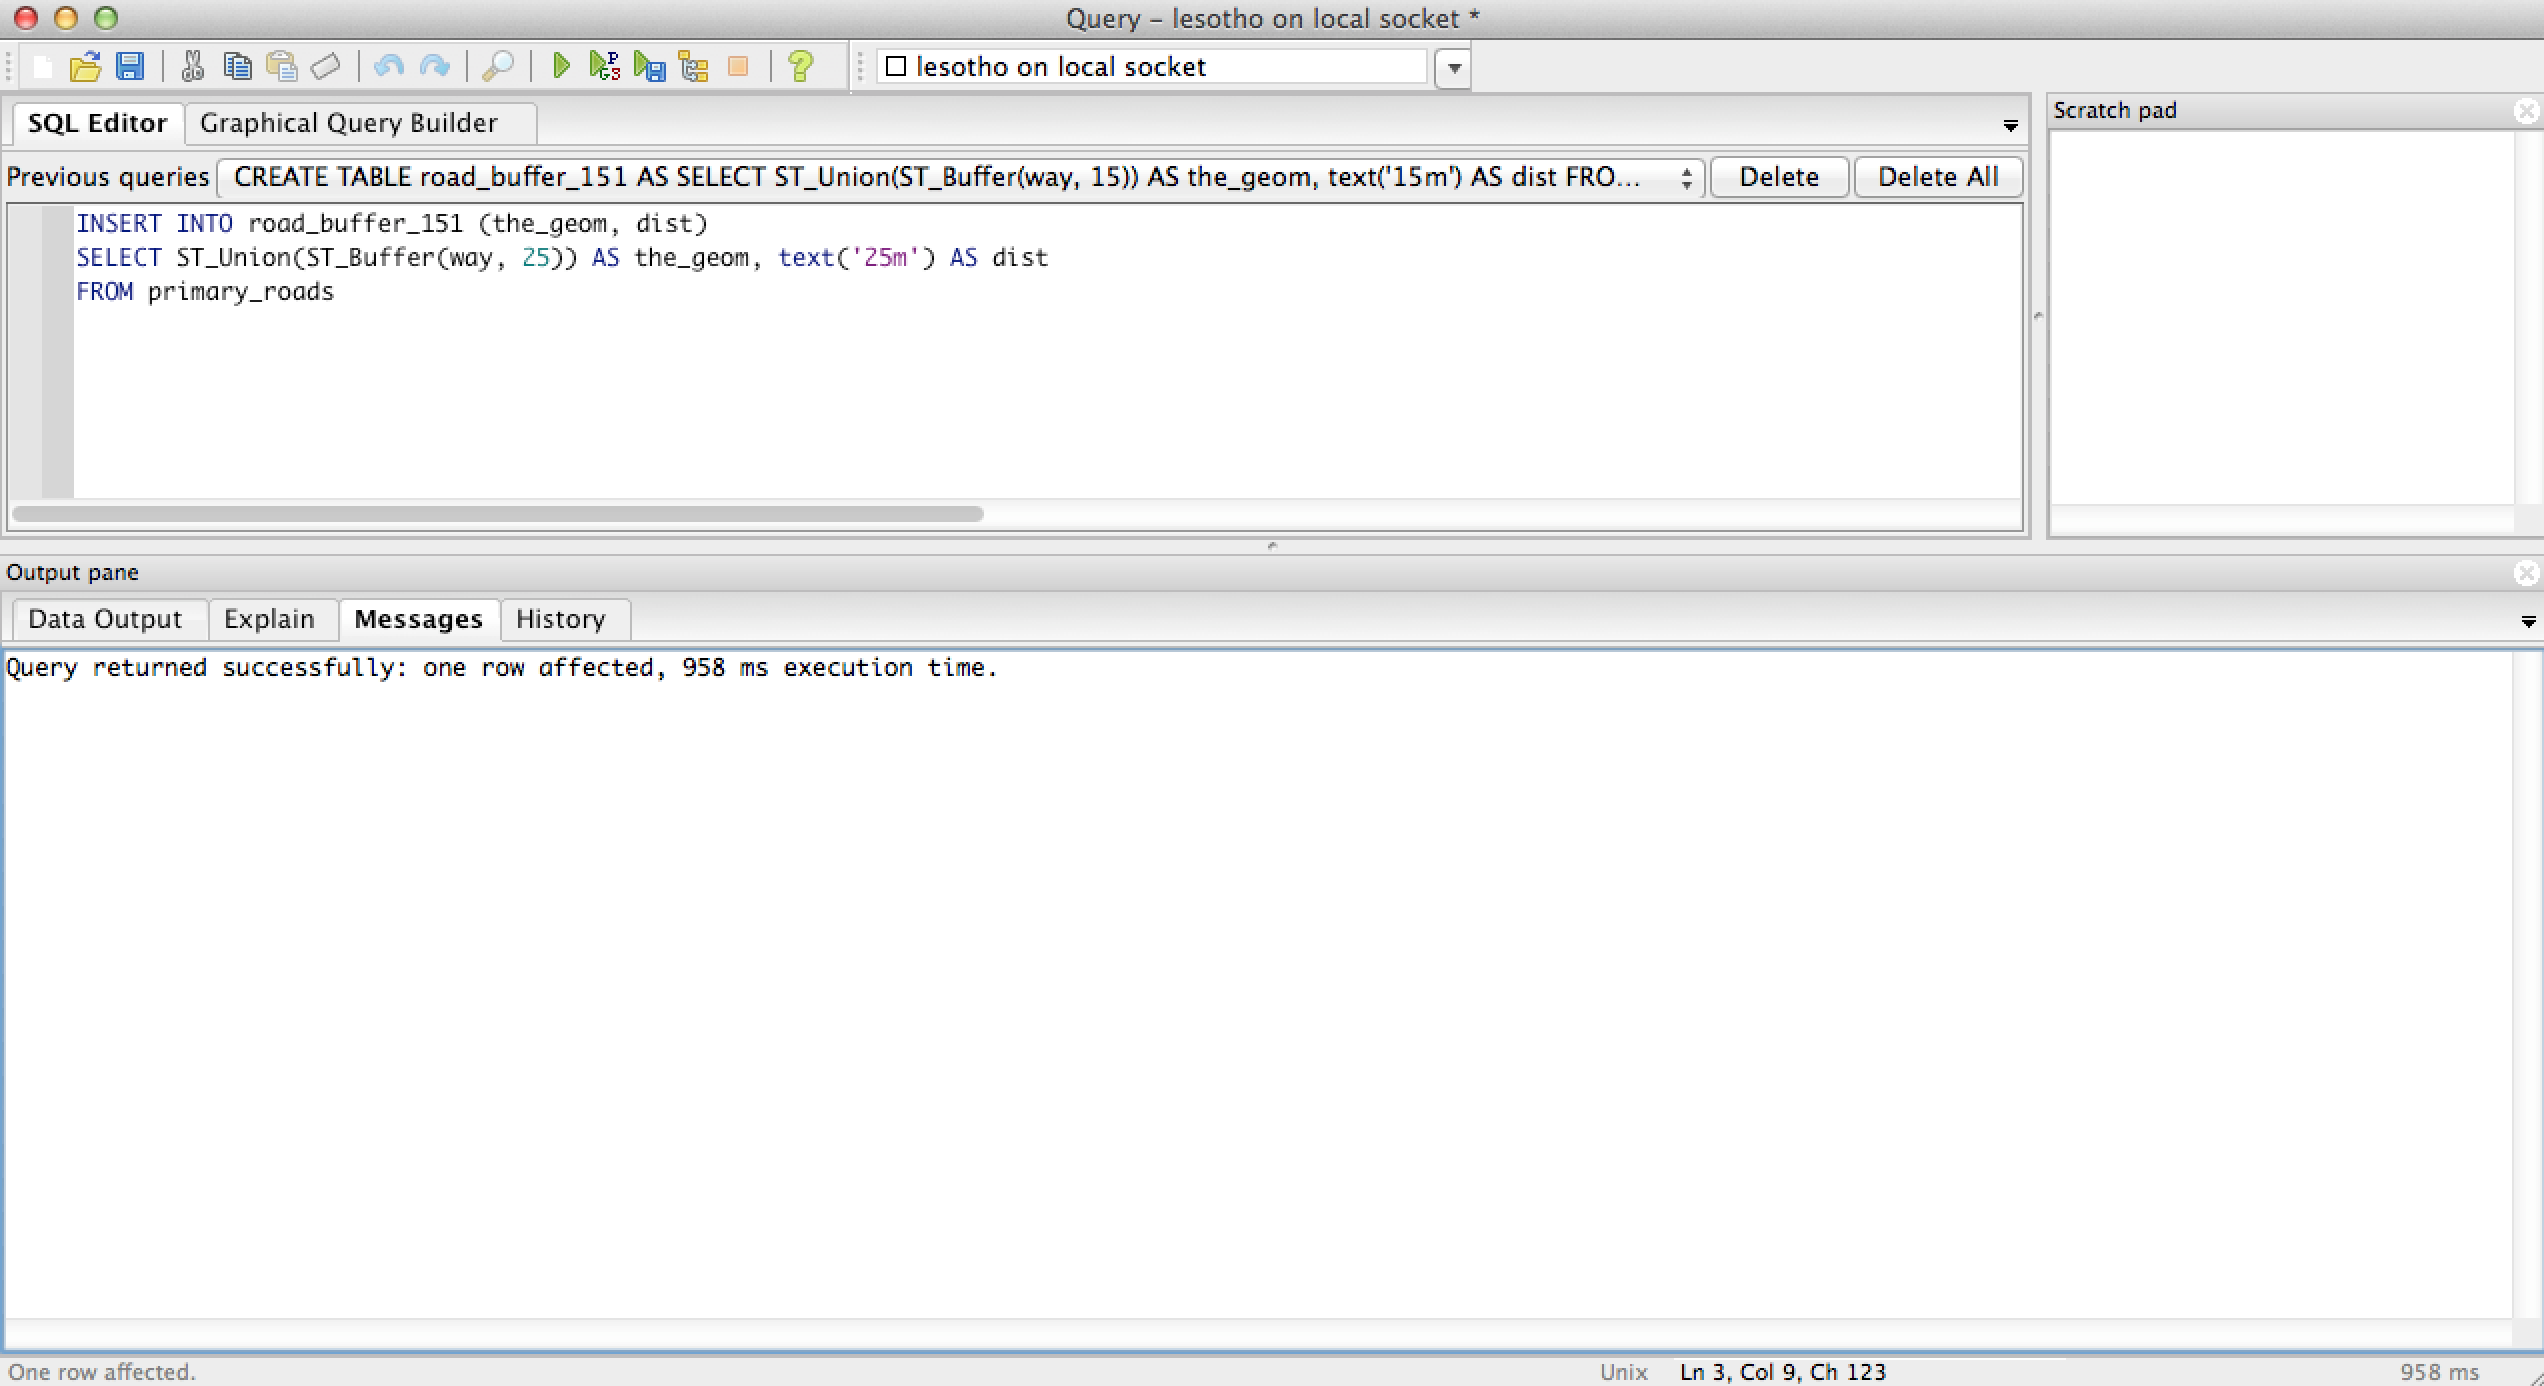The width and height of the screenshot is (2544, 1386).
Task: Open the SQL editor tab list arrow
Action: click(x=2010, y=126)
